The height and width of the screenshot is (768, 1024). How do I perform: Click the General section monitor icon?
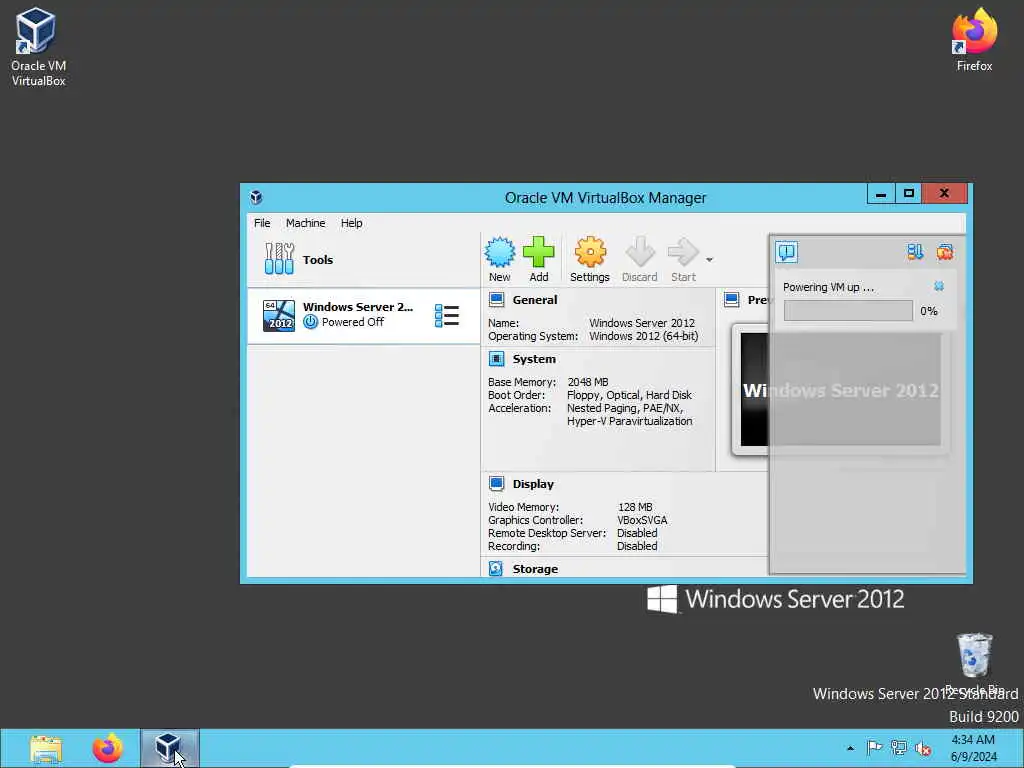click(496, 300)
